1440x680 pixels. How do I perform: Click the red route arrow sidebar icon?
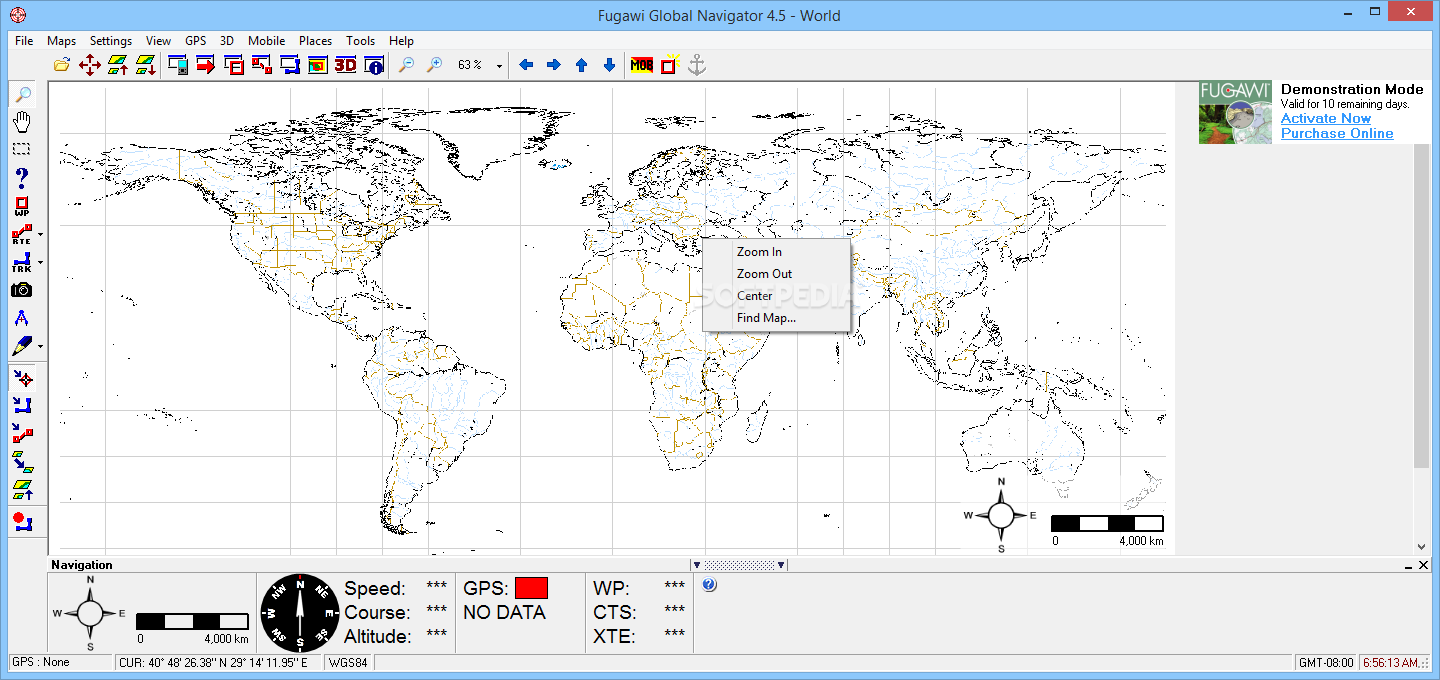pos(22,433)
